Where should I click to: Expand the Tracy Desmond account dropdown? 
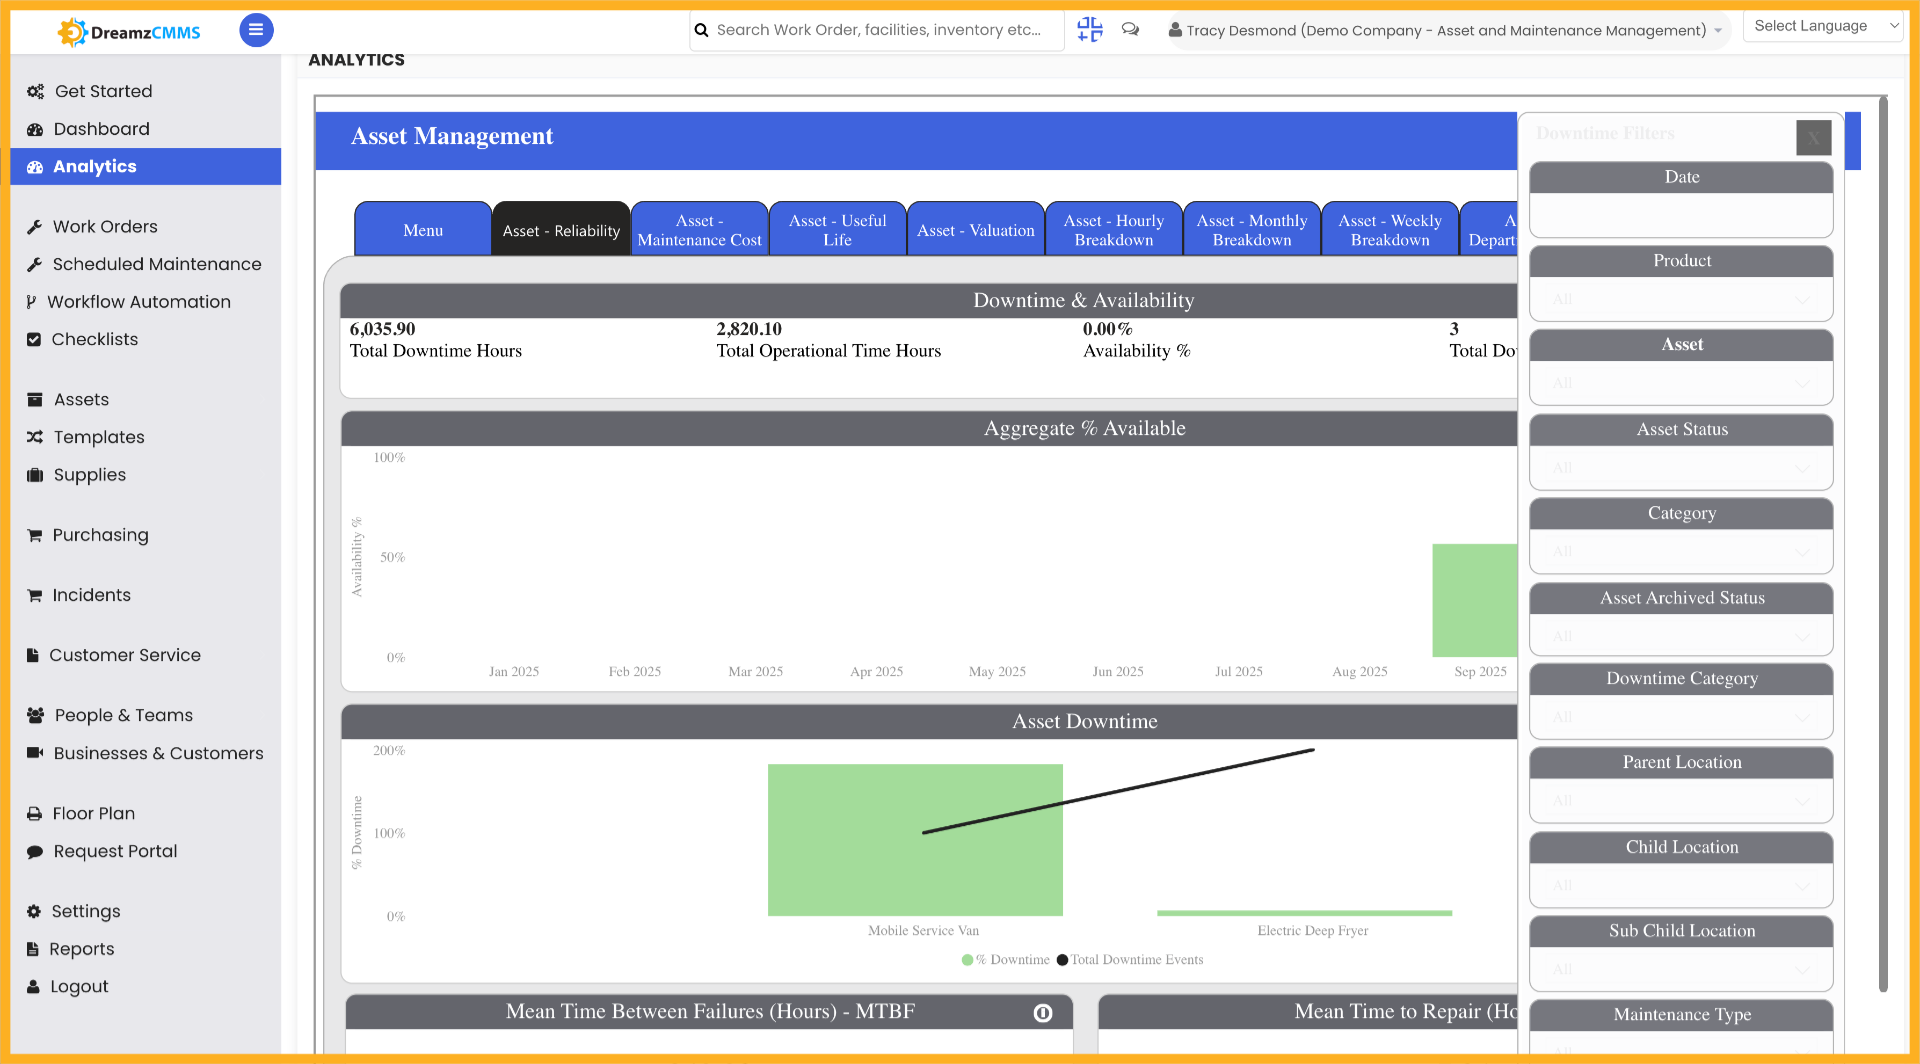pos(1717,30)
